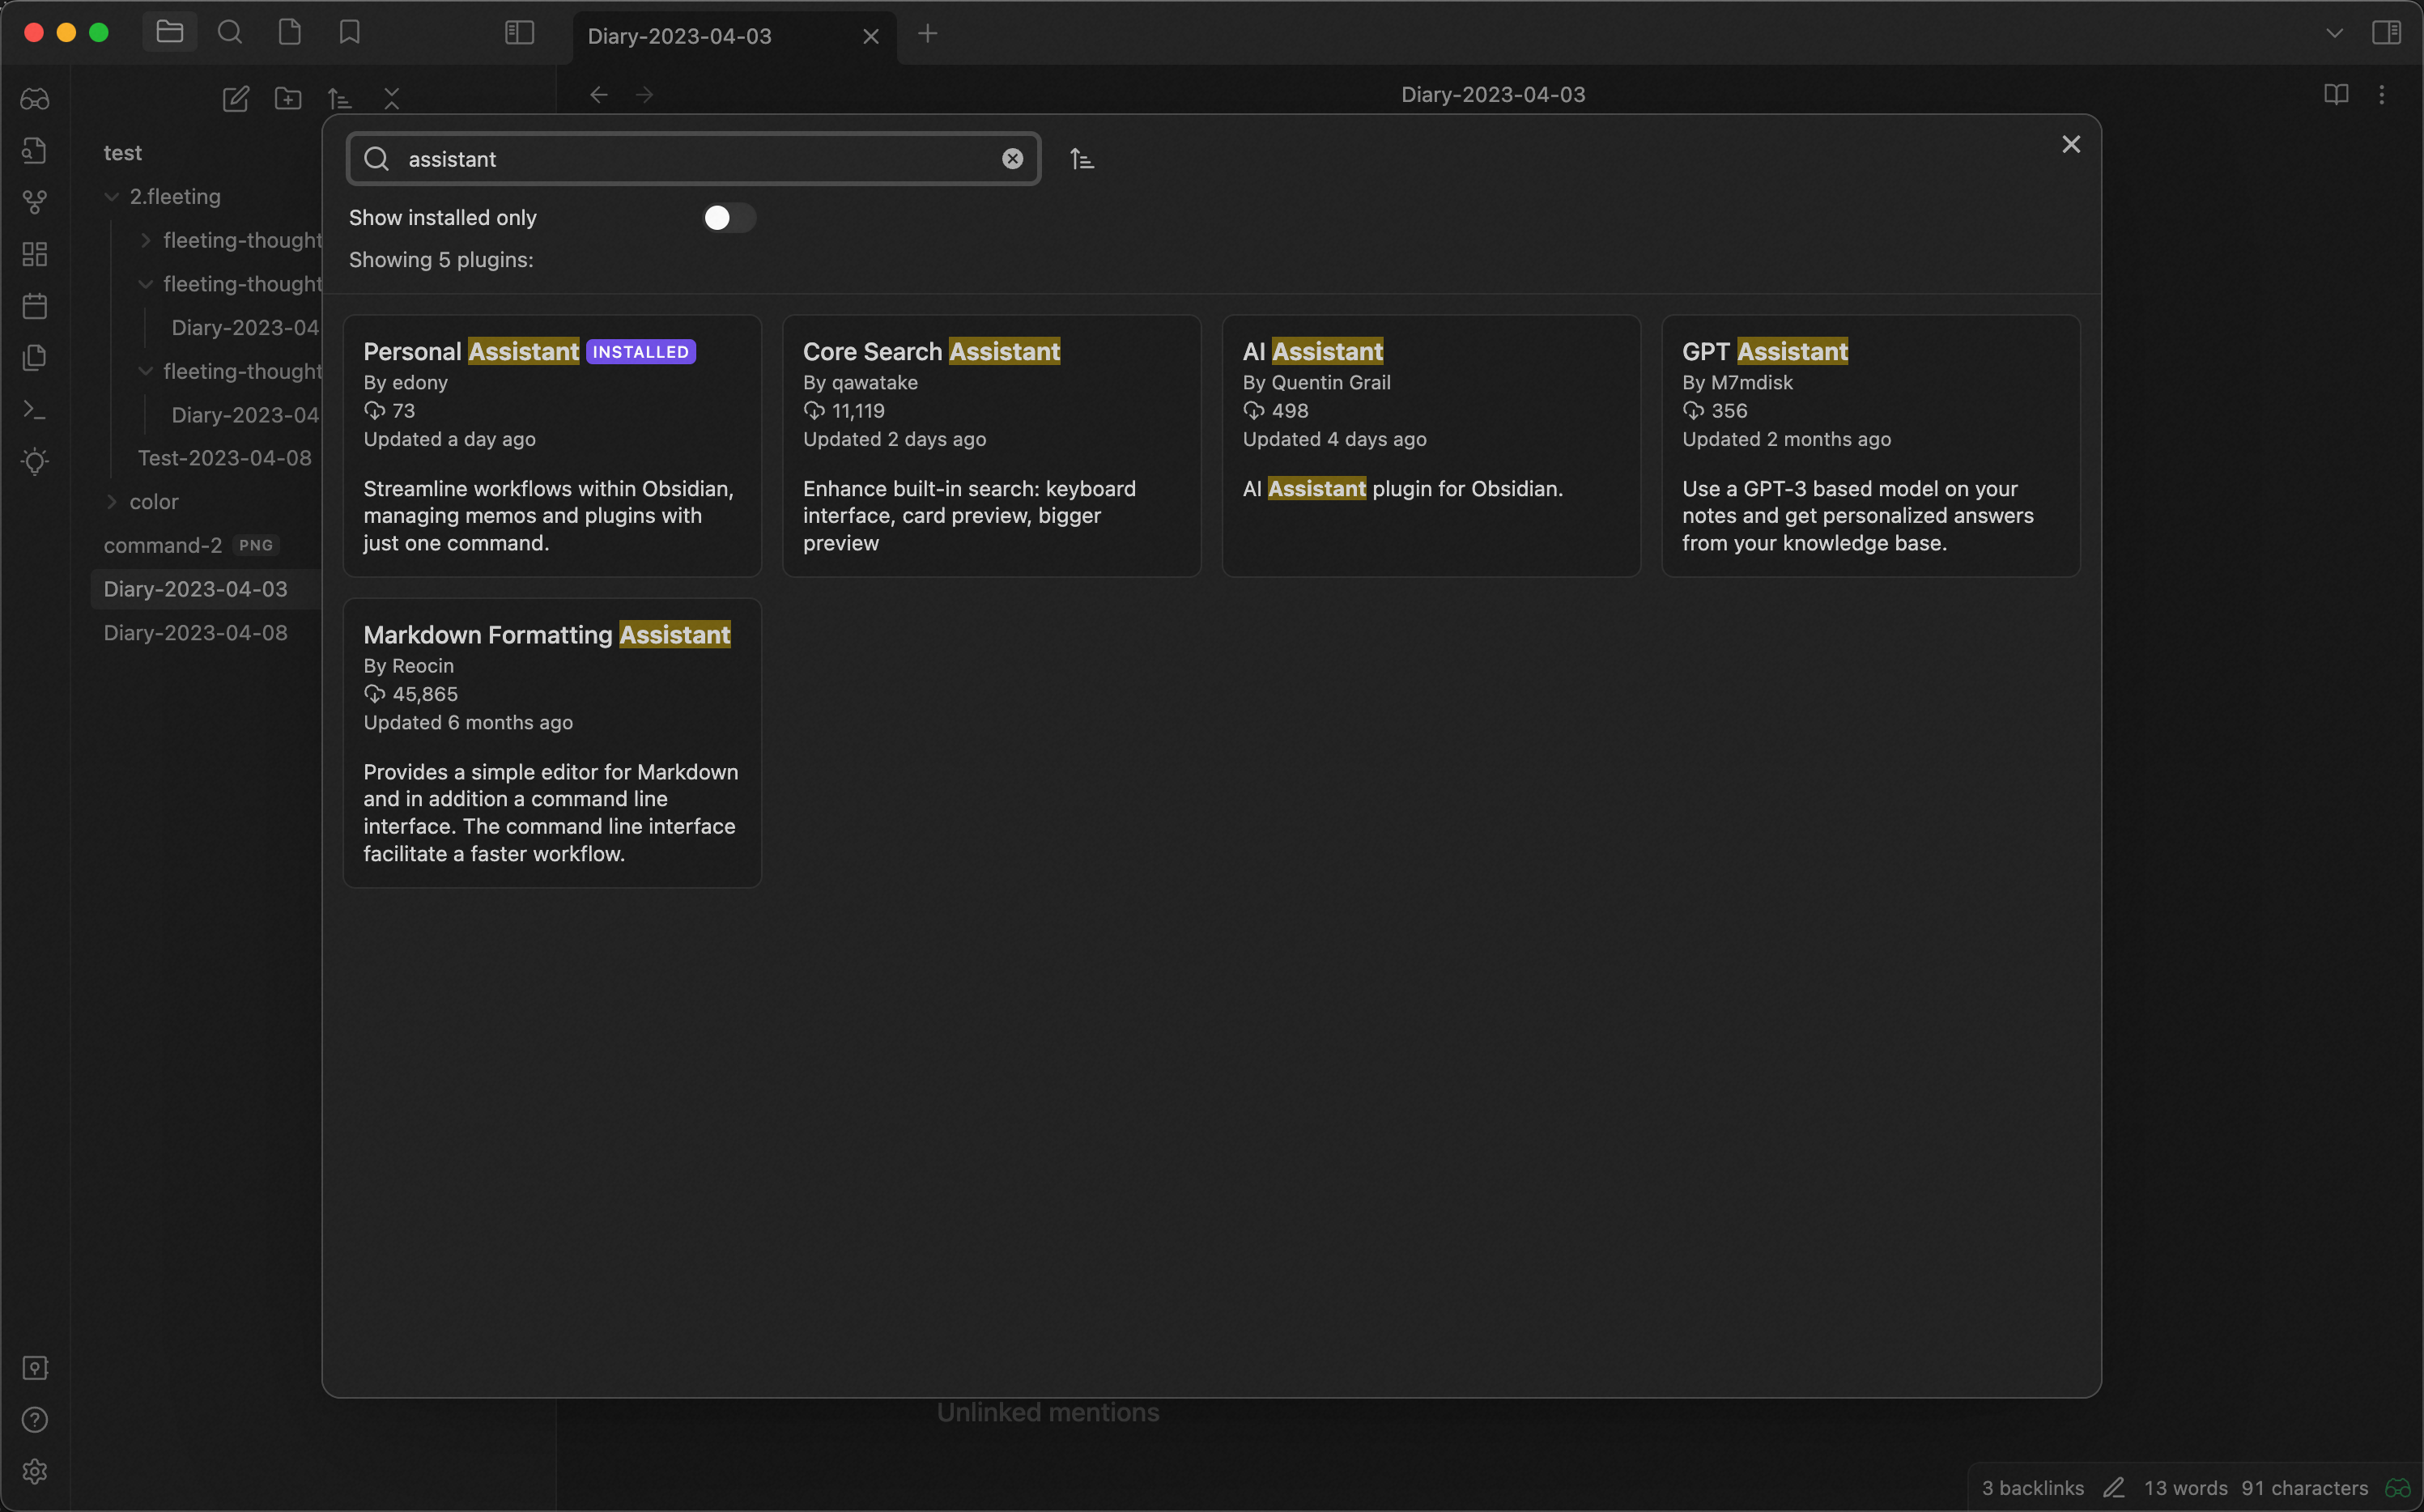Open the tab list dropdown chevron

pos(2334,33)
